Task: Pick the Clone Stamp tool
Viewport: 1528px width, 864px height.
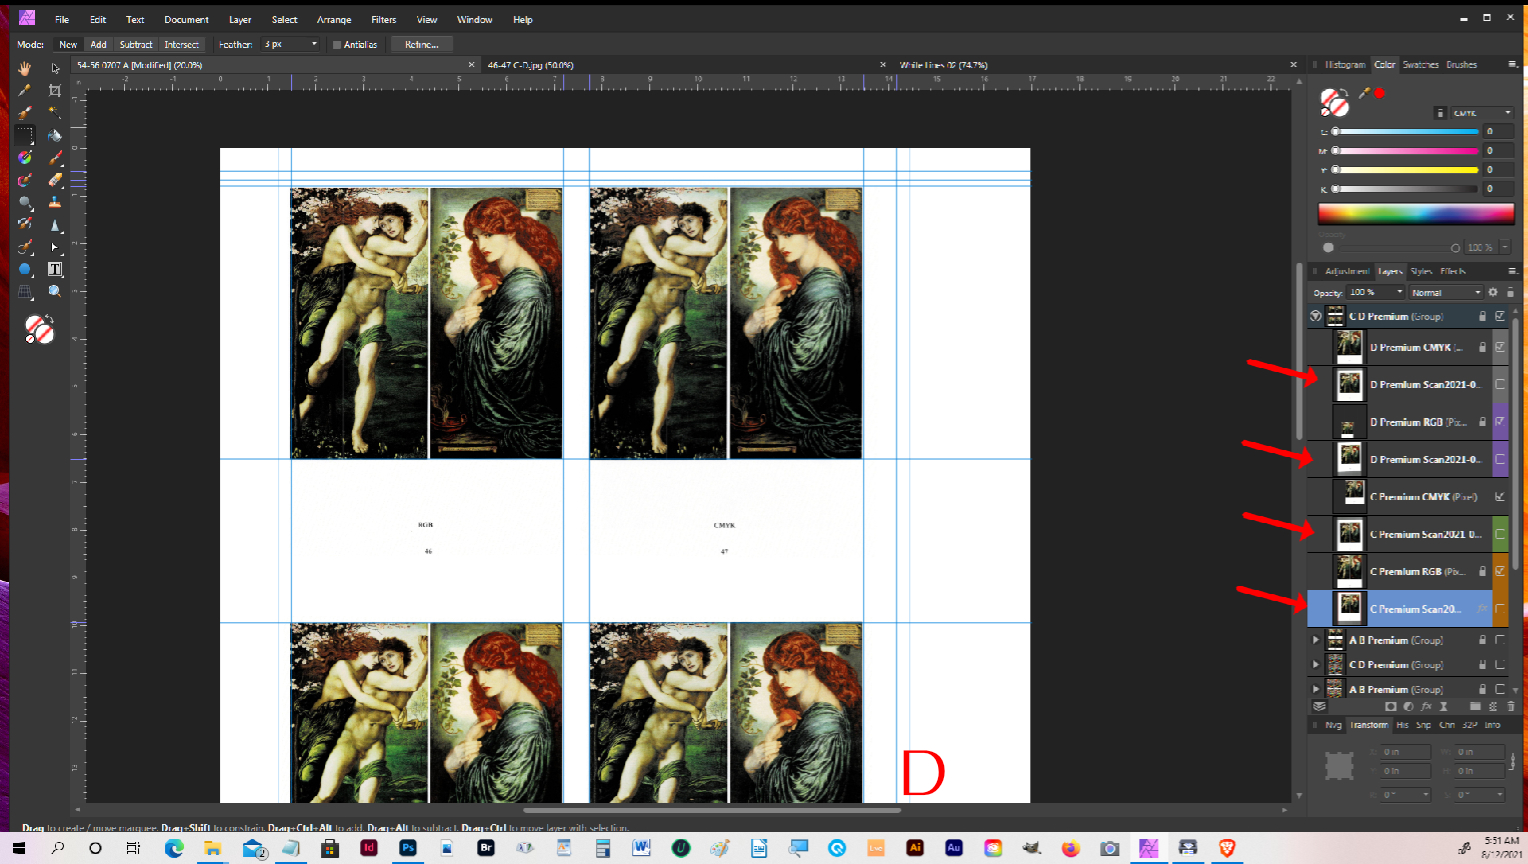Action: [55, 202]
